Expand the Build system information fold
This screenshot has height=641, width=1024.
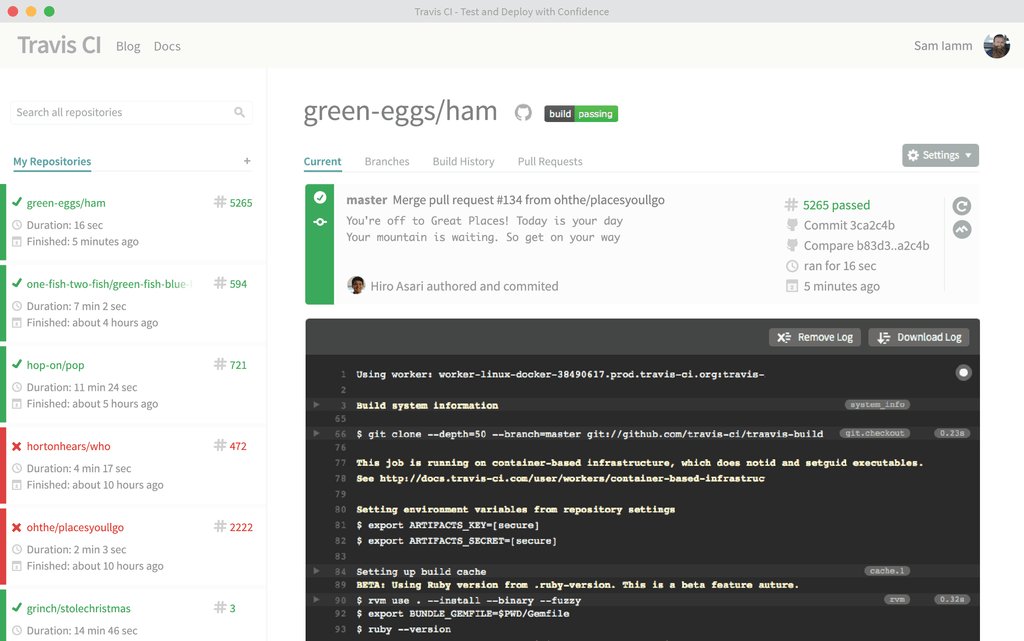317,405
